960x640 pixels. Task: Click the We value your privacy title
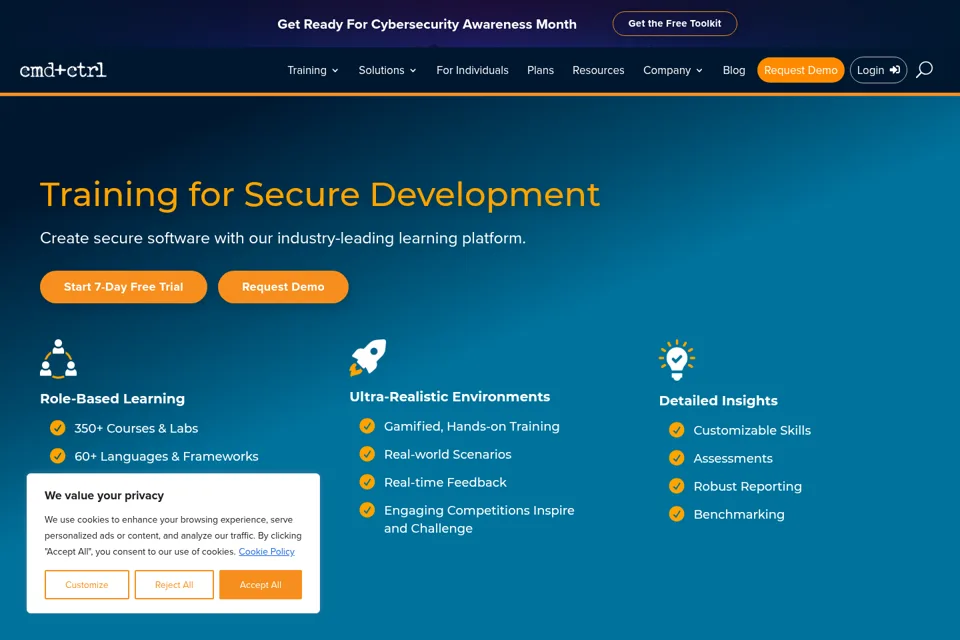(104, 495)
